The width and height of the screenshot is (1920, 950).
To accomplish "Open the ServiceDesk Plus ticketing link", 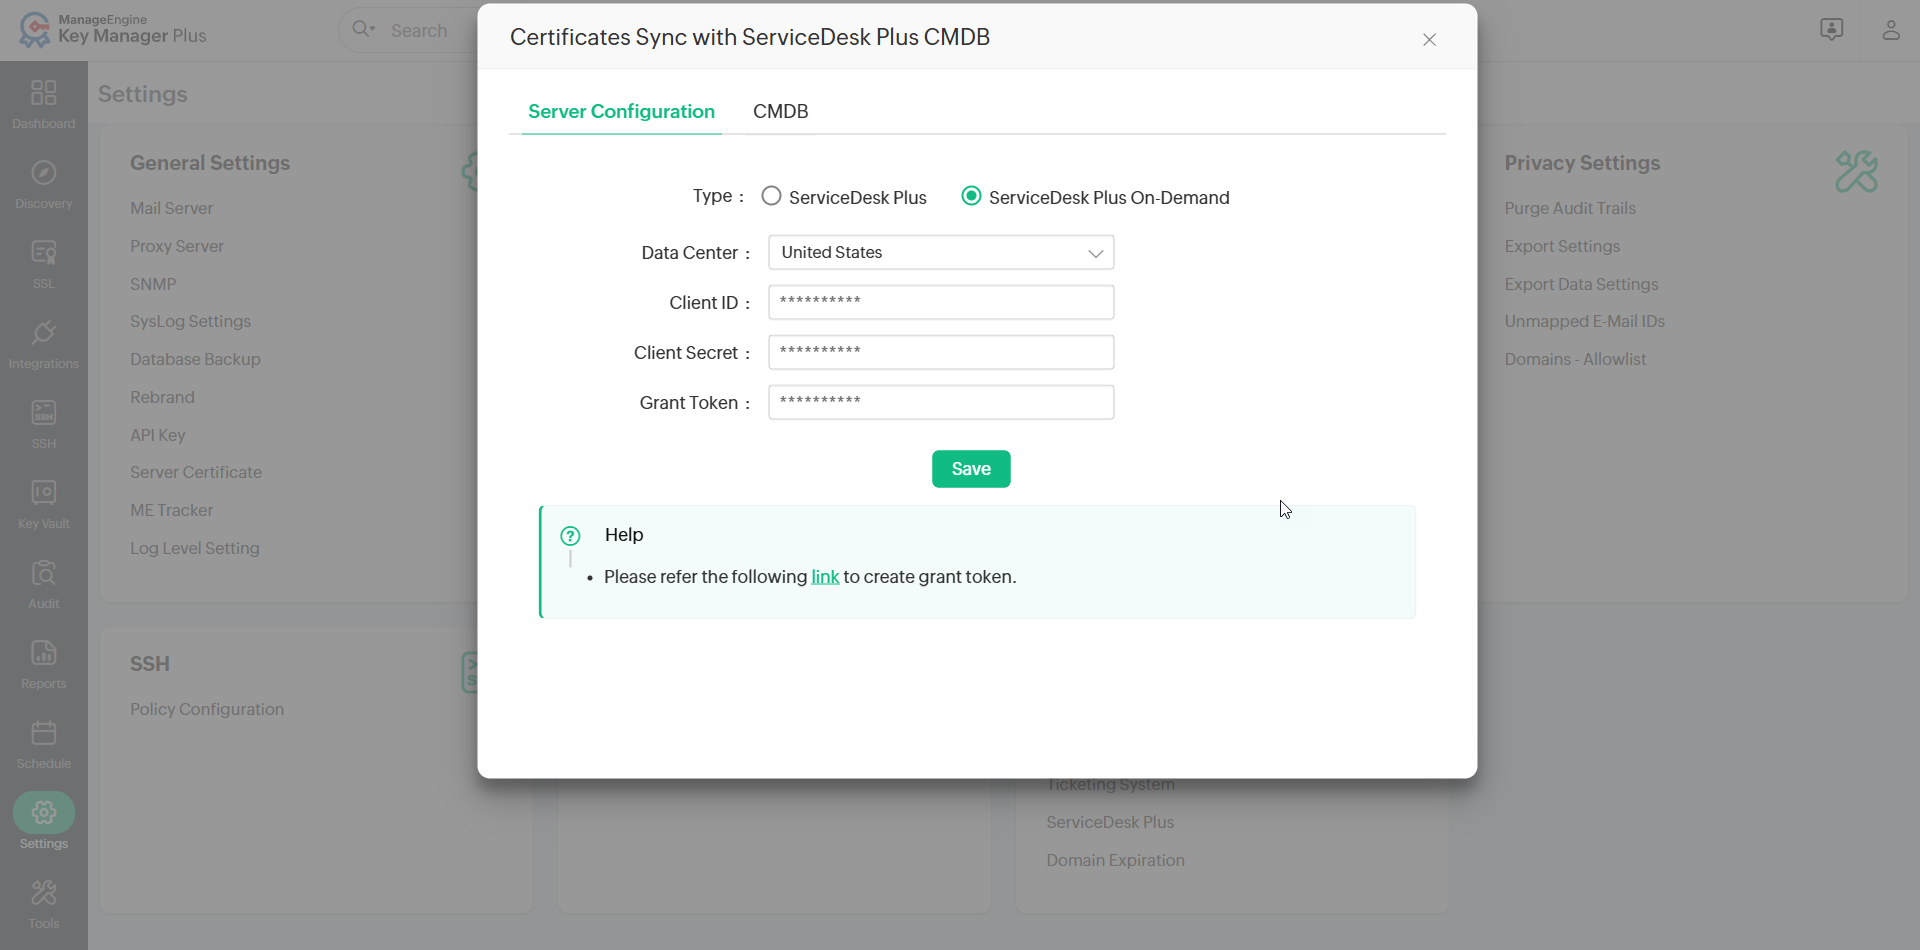I will tap(1110, 823).
